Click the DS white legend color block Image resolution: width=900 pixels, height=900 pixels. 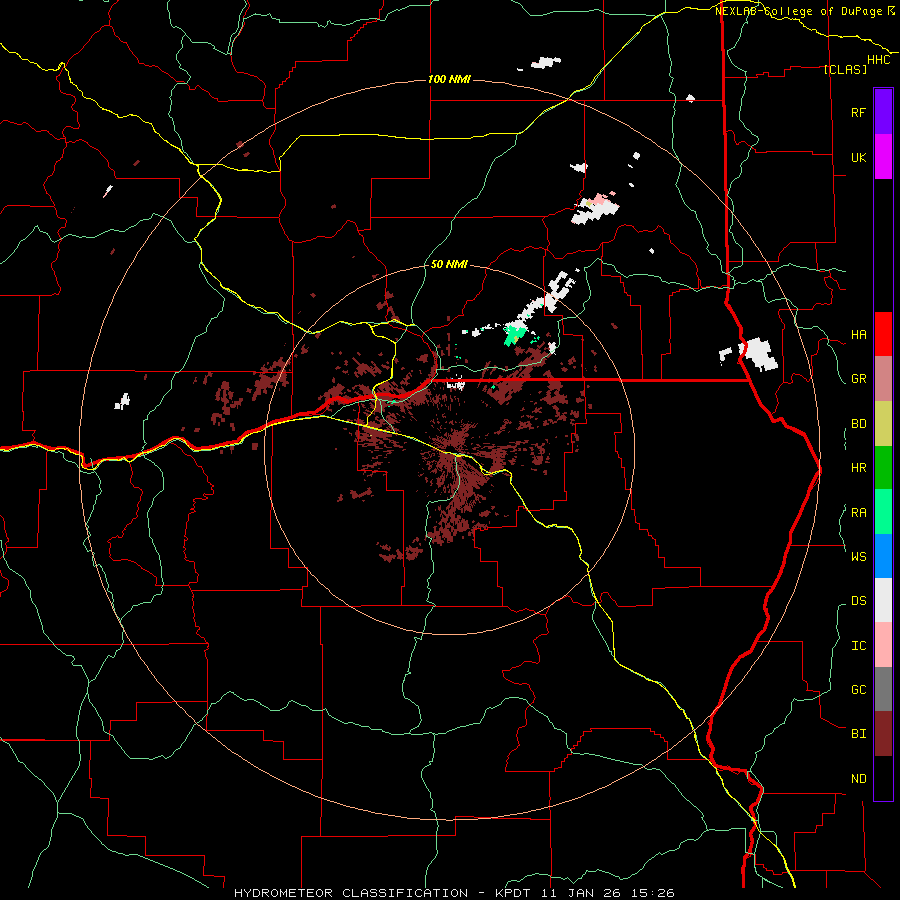(883, 600)
